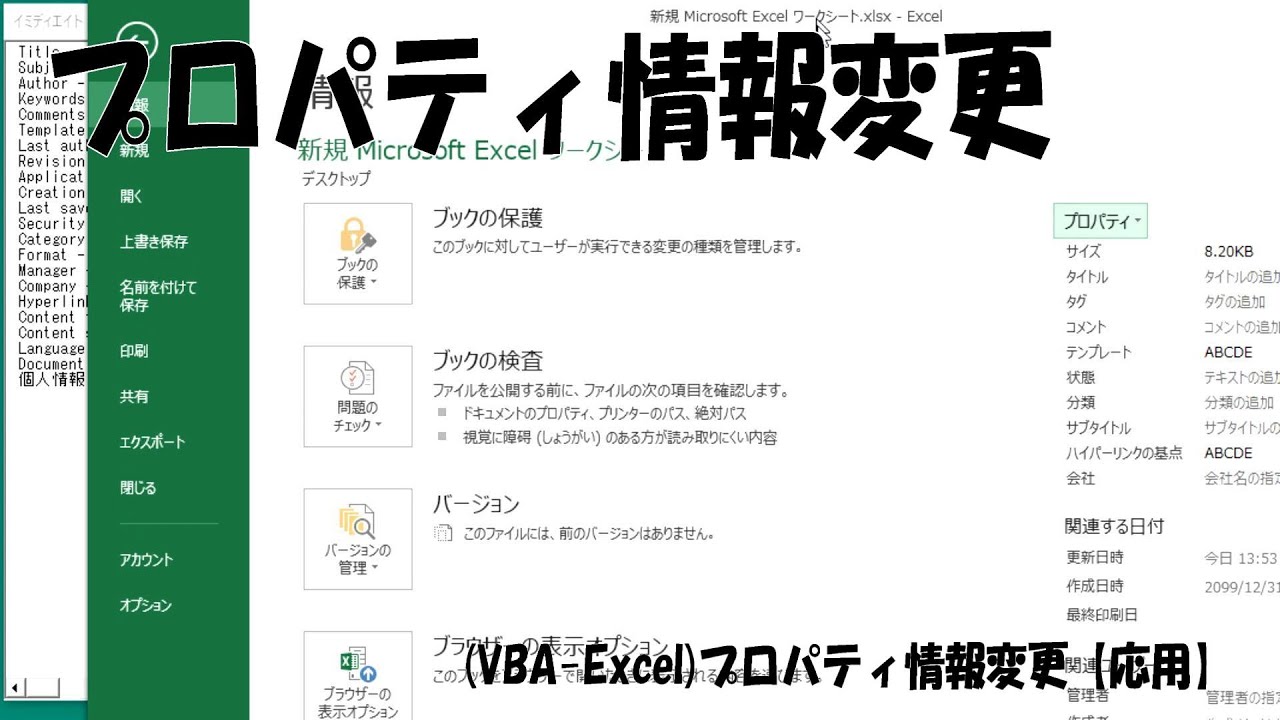
Task: Open the アカウント page
Action: (146, 560)
